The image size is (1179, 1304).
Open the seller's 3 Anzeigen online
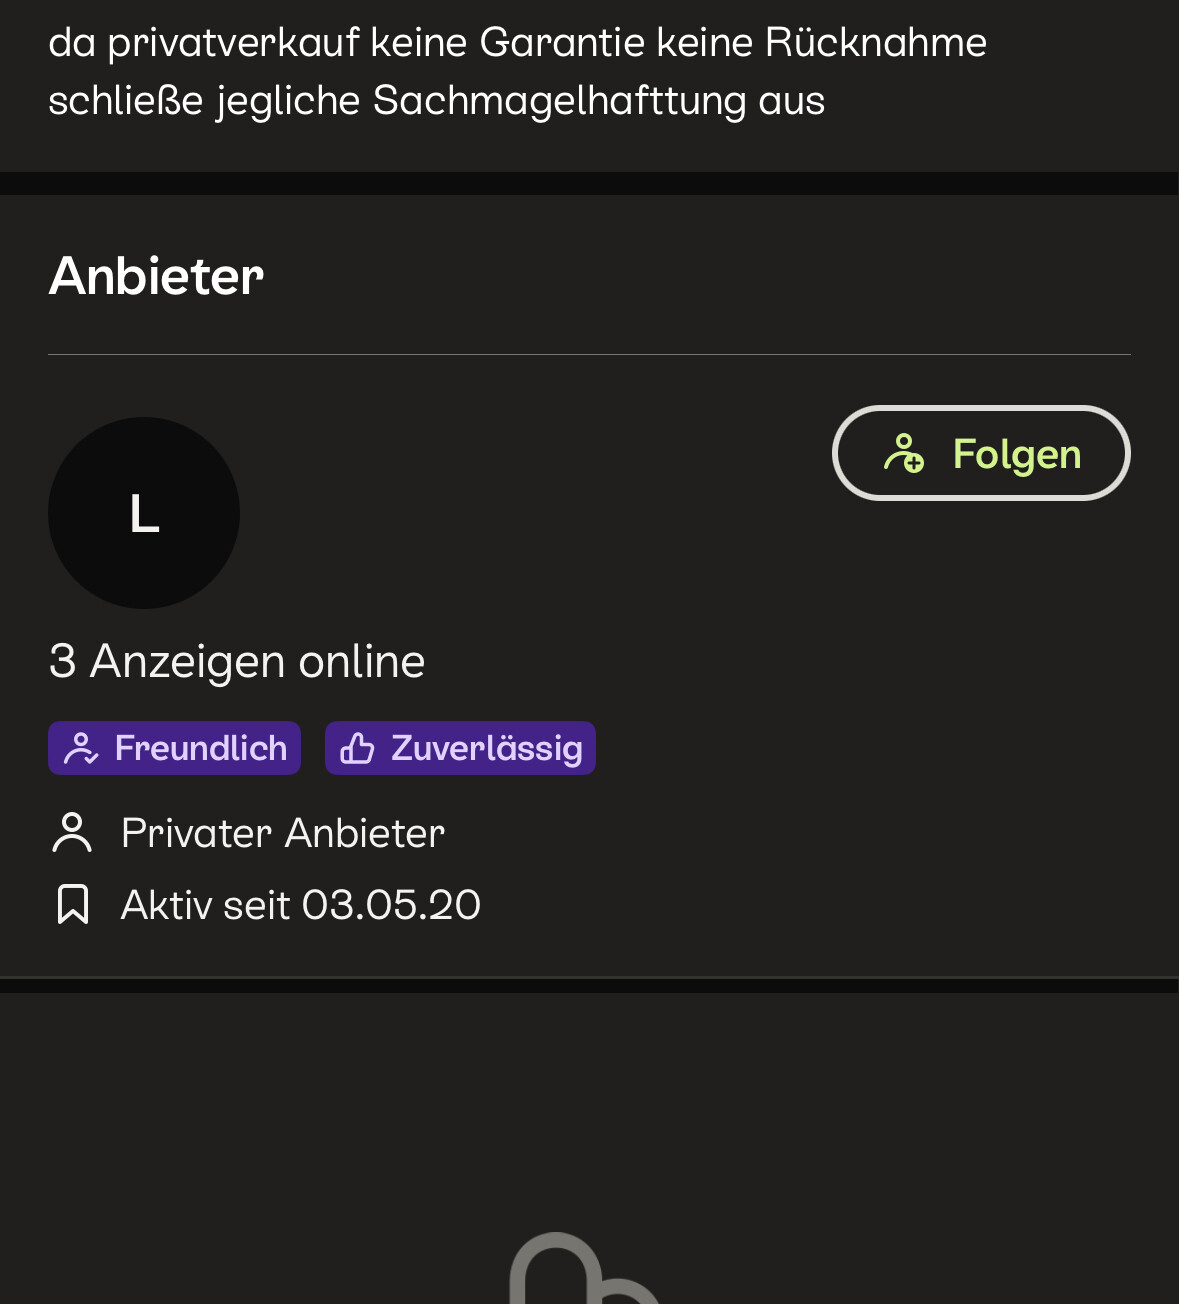[237, 661]
